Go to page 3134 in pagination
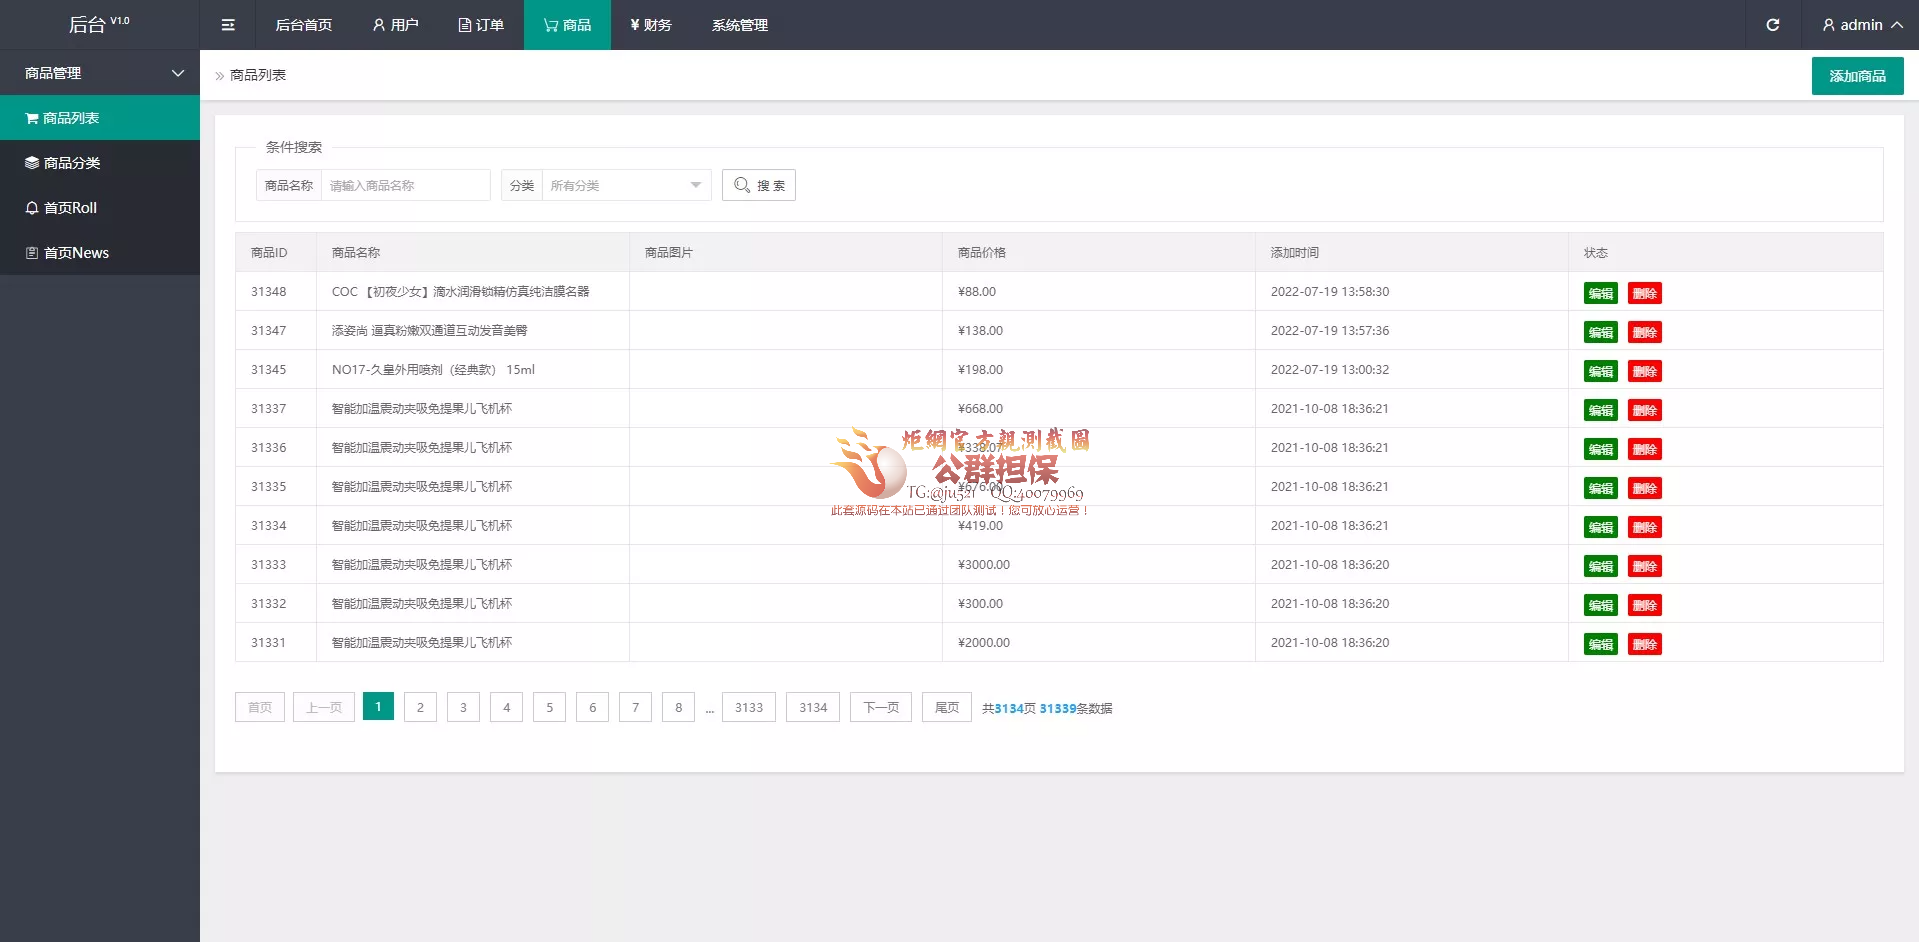 coord(812,707)
